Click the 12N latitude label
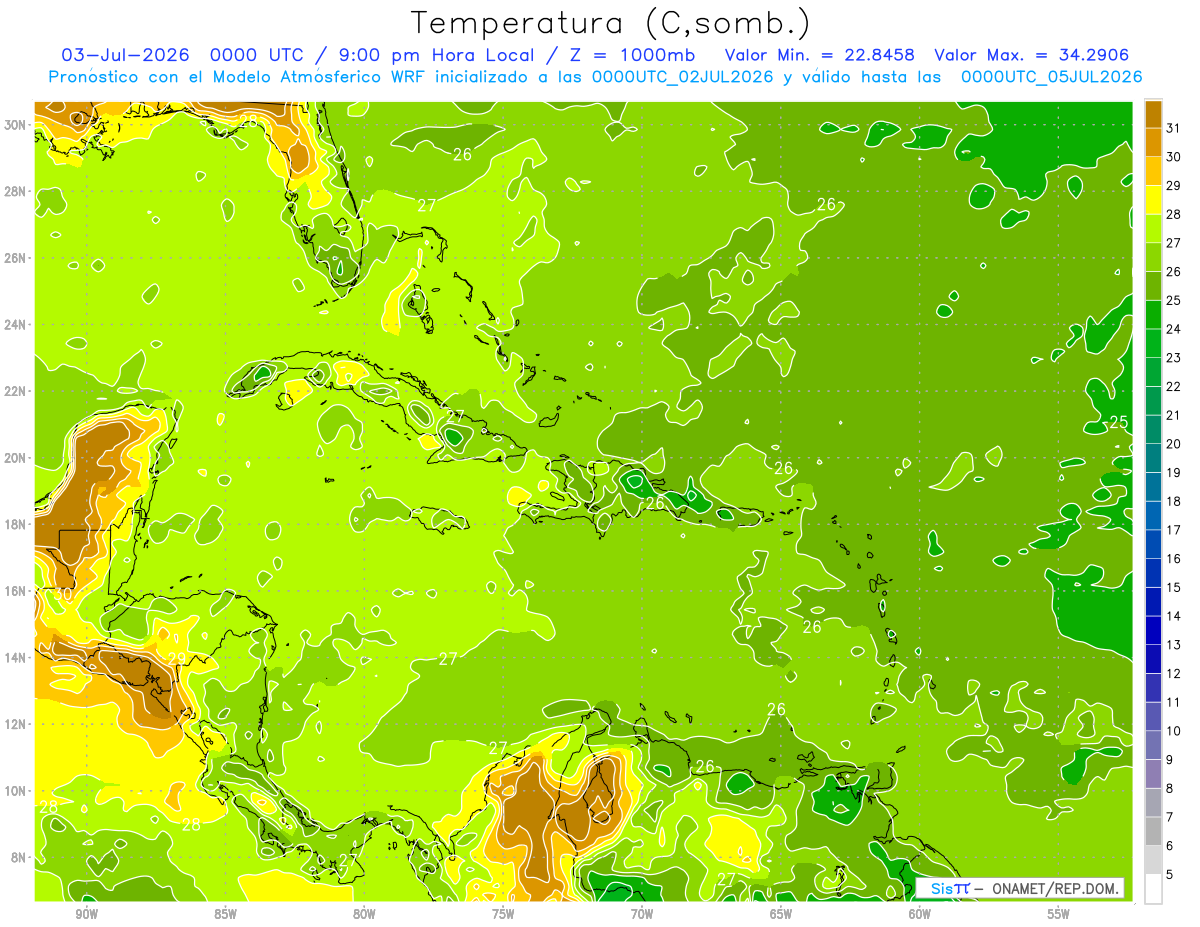 pos(17,724)
